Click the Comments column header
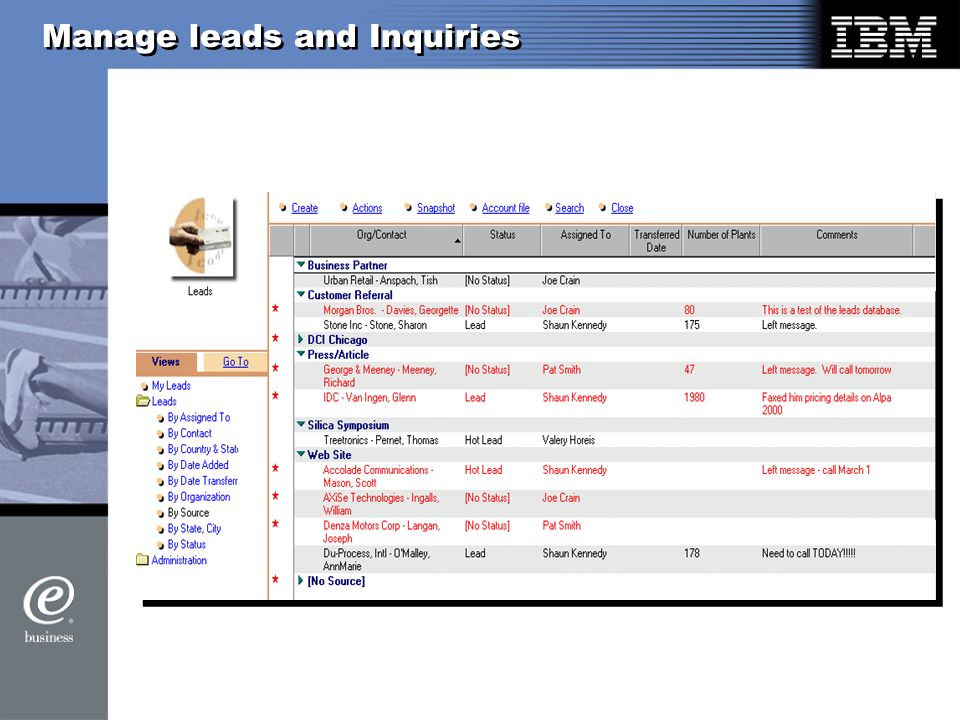 tap(836, 240)
